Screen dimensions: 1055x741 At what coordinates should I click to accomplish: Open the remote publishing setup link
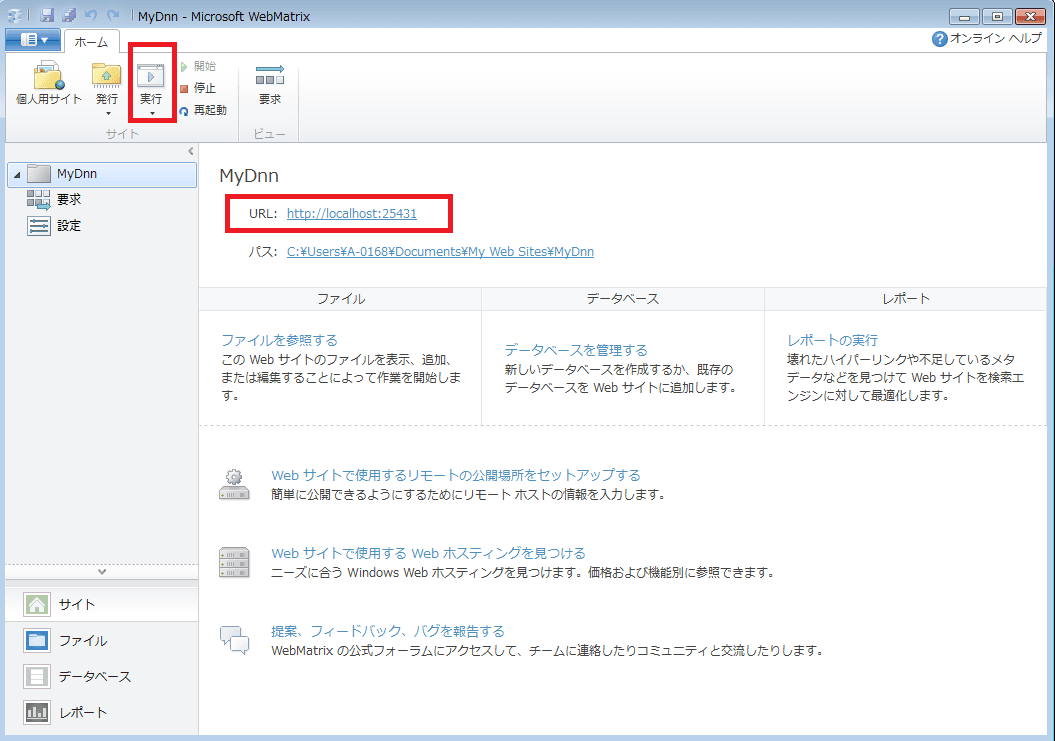456,475
